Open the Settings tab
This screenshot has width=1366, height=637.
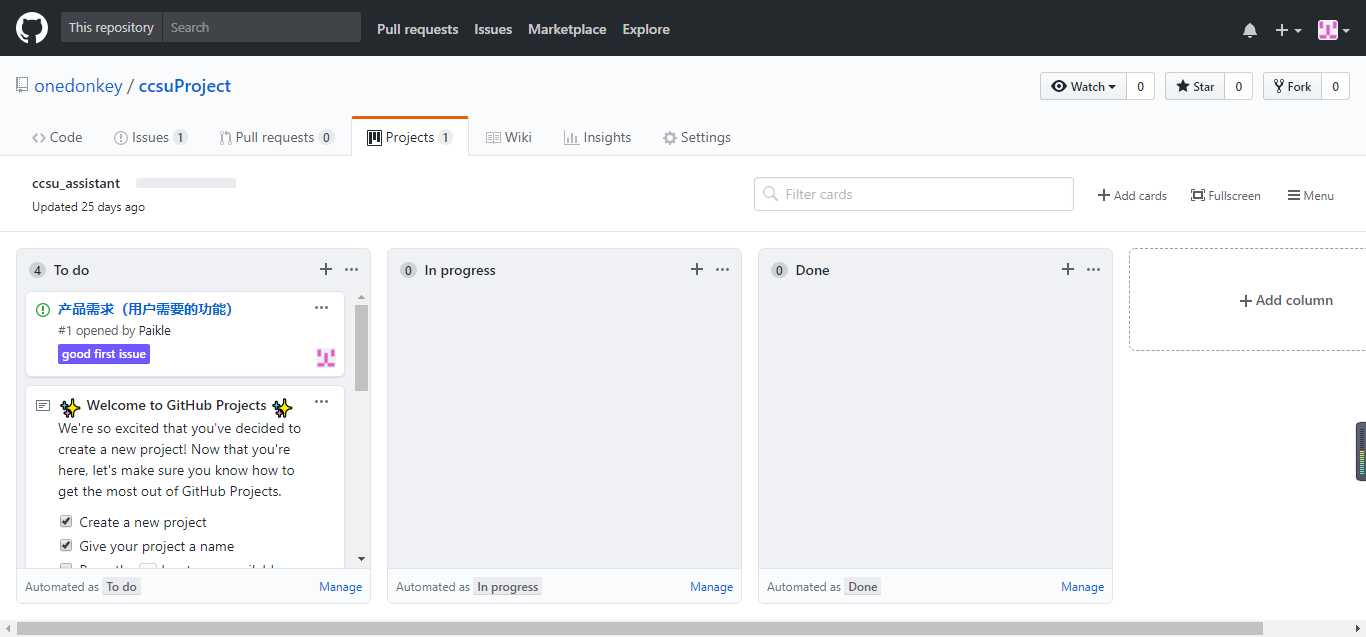click(x=697, y=137)
